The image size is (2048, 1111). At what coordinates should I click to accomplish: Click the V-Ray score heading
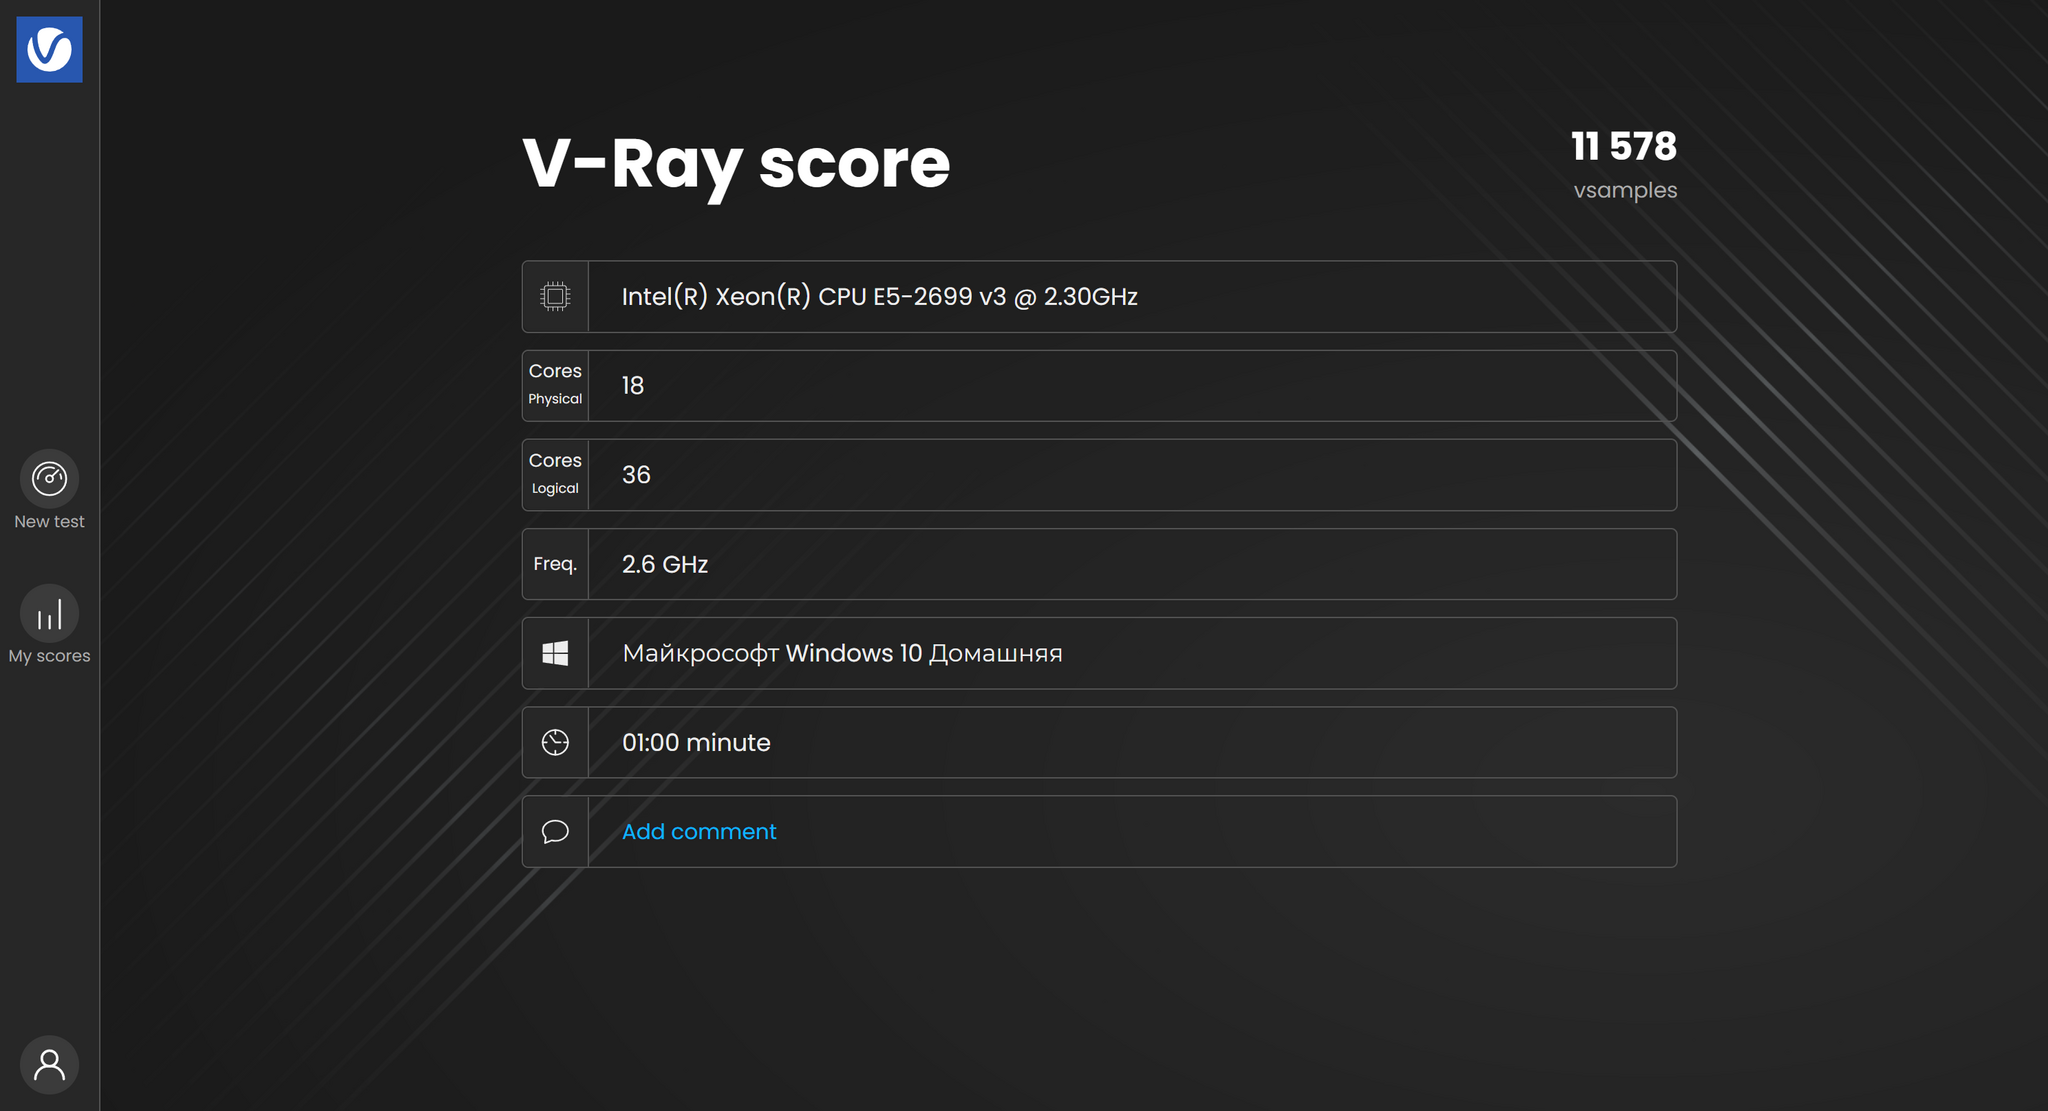736,163
